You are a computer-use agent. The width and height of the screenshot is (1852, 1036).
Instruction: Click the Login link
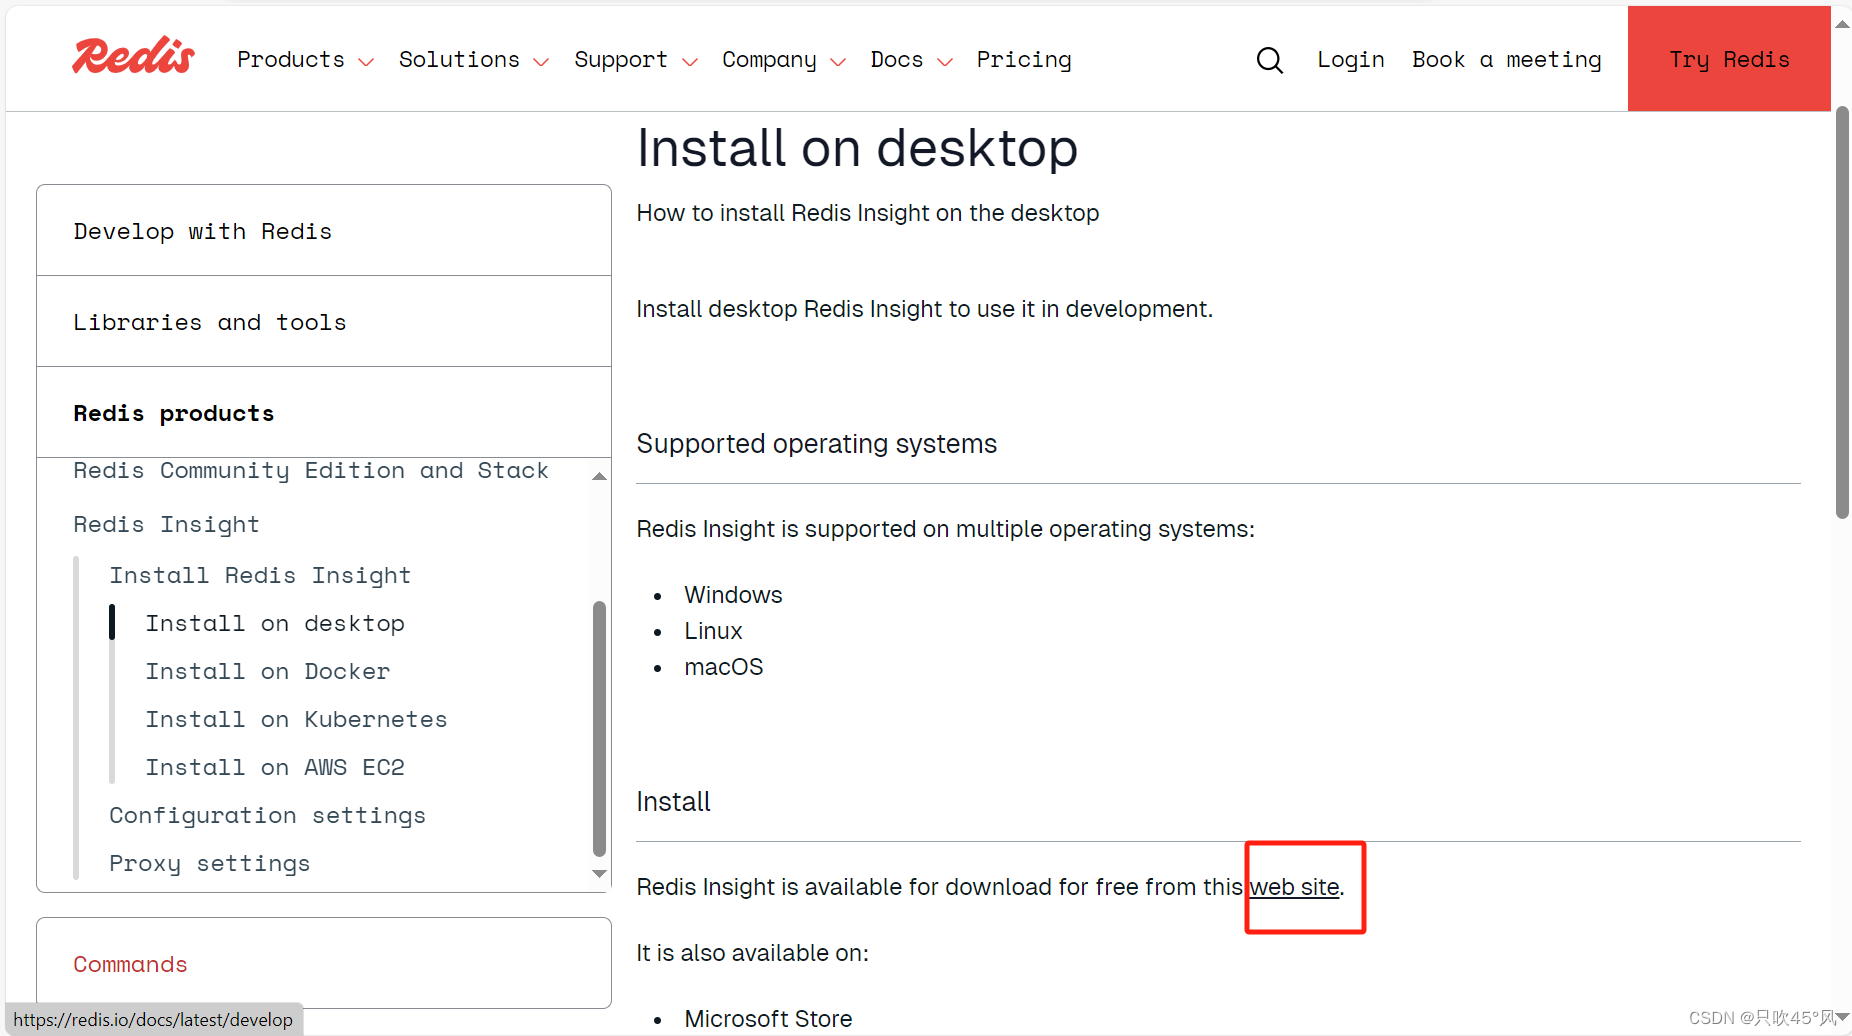point(1351,60)
